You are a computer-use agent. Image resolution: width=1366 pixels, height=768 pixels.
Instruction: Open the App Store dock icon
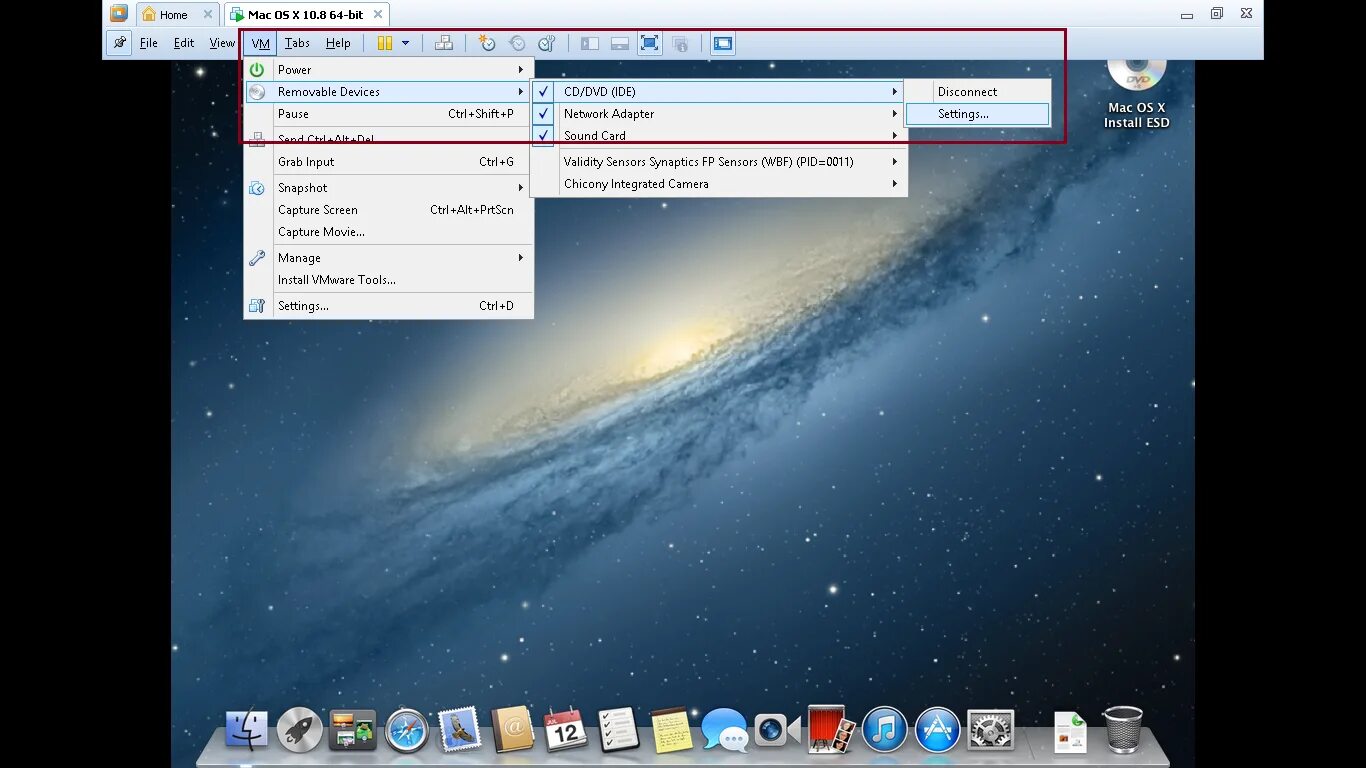pyautogui.click(x=938, y=731)
